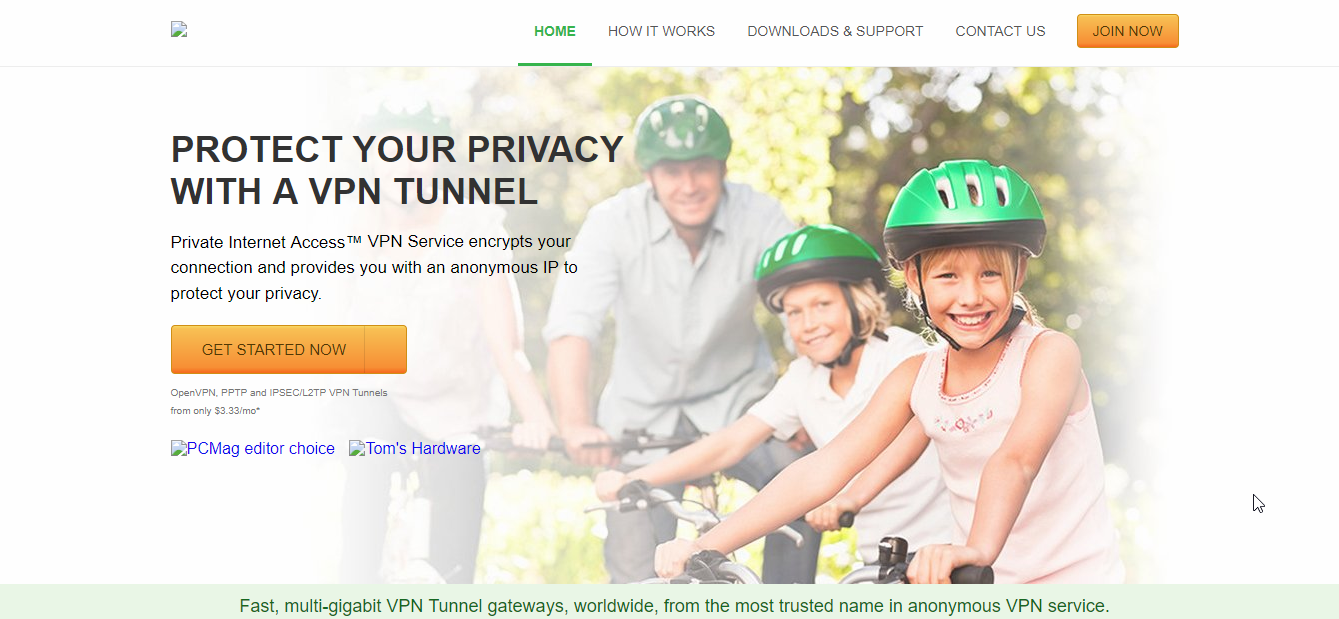Click the orange JOIN NOW button
1339x619 pixels.
[x=1127, y=31]
